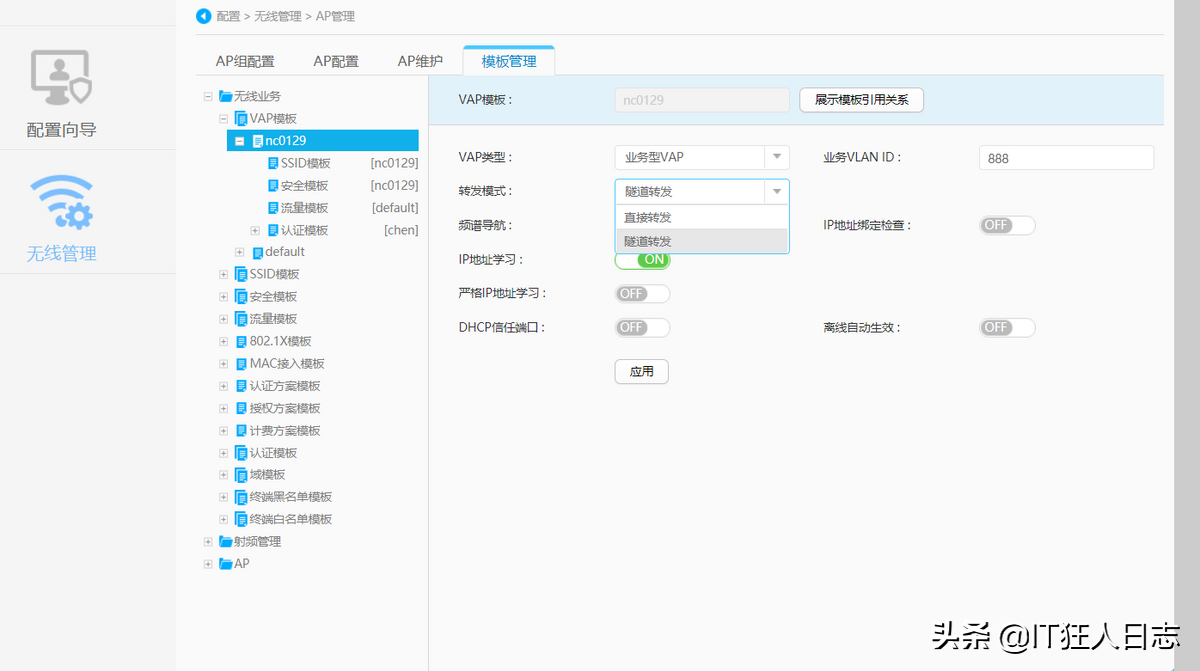Switch to the AP维护 tab
This screenshot has width=1200, height=671.
(x=420, y=61)
